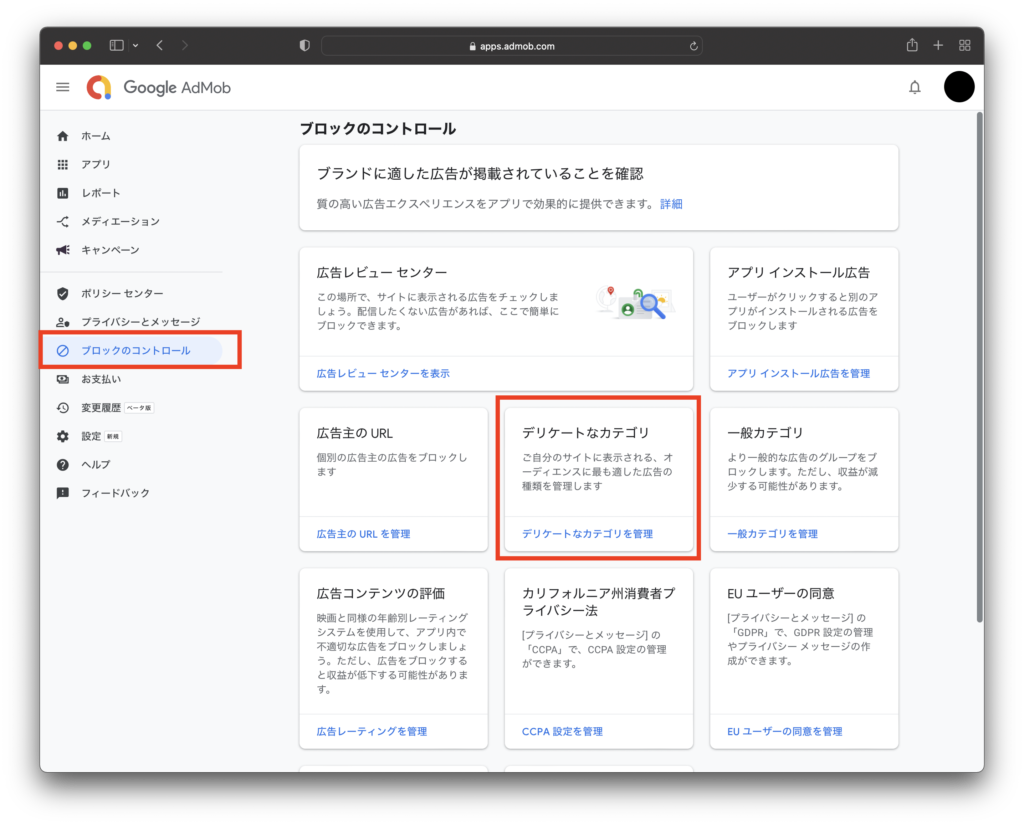Click the apps.admob.com address bar
Screen dimensions: 1024x825
[x=511, y=46]
